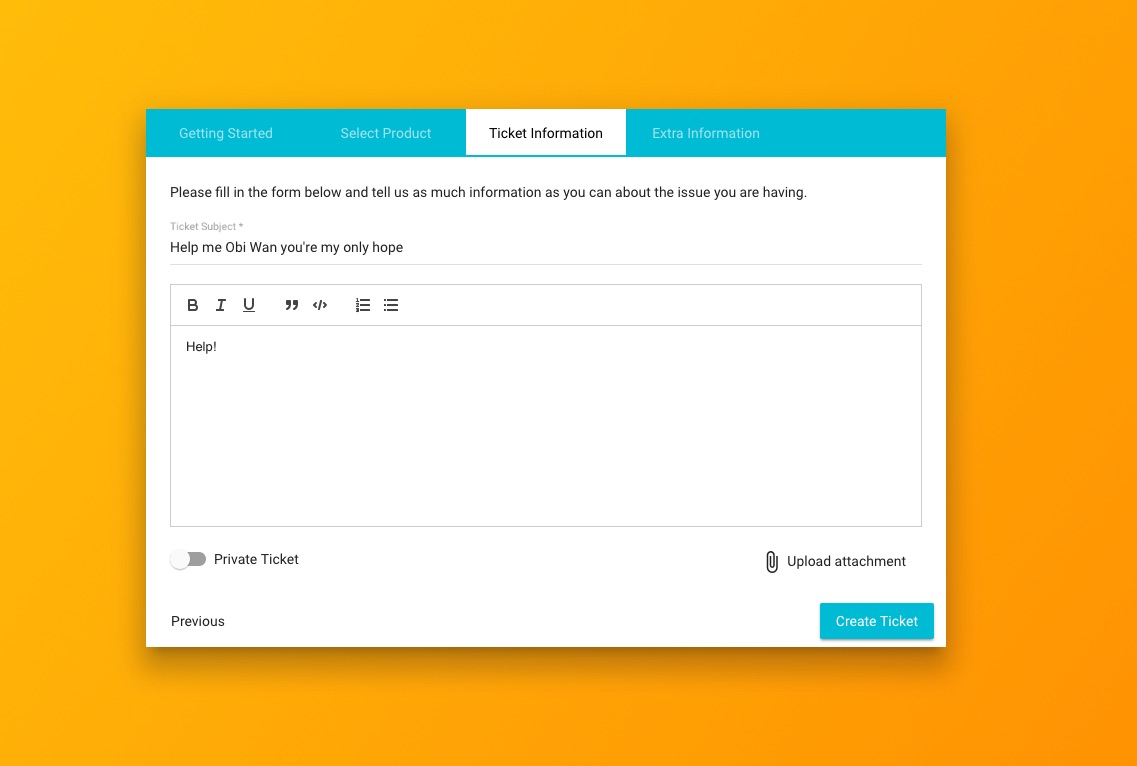Insert a blockquote

(x=292, y=305)
